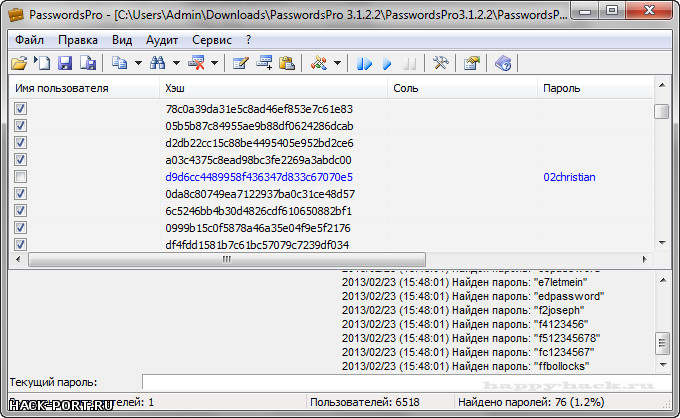The height and width of the screenshot is (418, 680).
Task: Uncheck the checkbox for hash df4fdd1581b7c61bc57079c7239df034
Action: click(x=20, y=244)
